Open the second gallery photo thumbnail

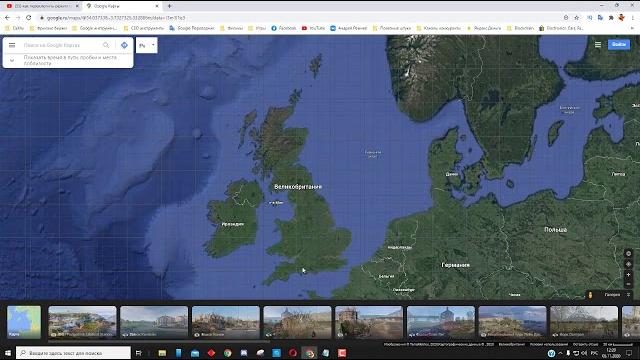tap(154, 322)
